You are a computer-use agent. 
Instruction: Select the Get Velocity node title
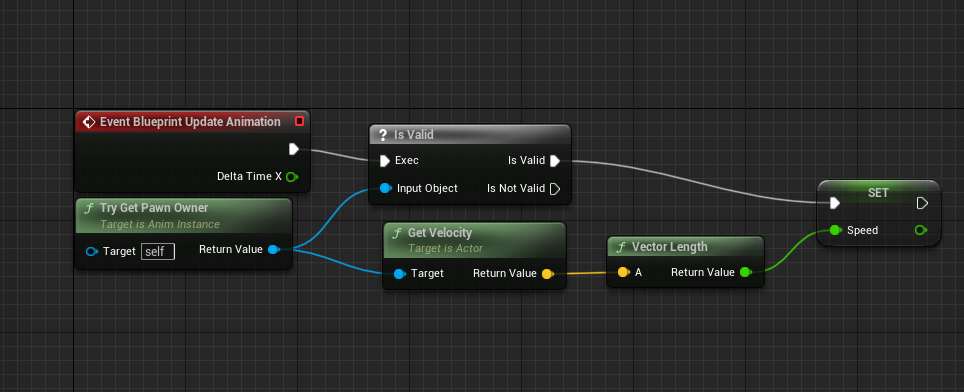(440, 233)
